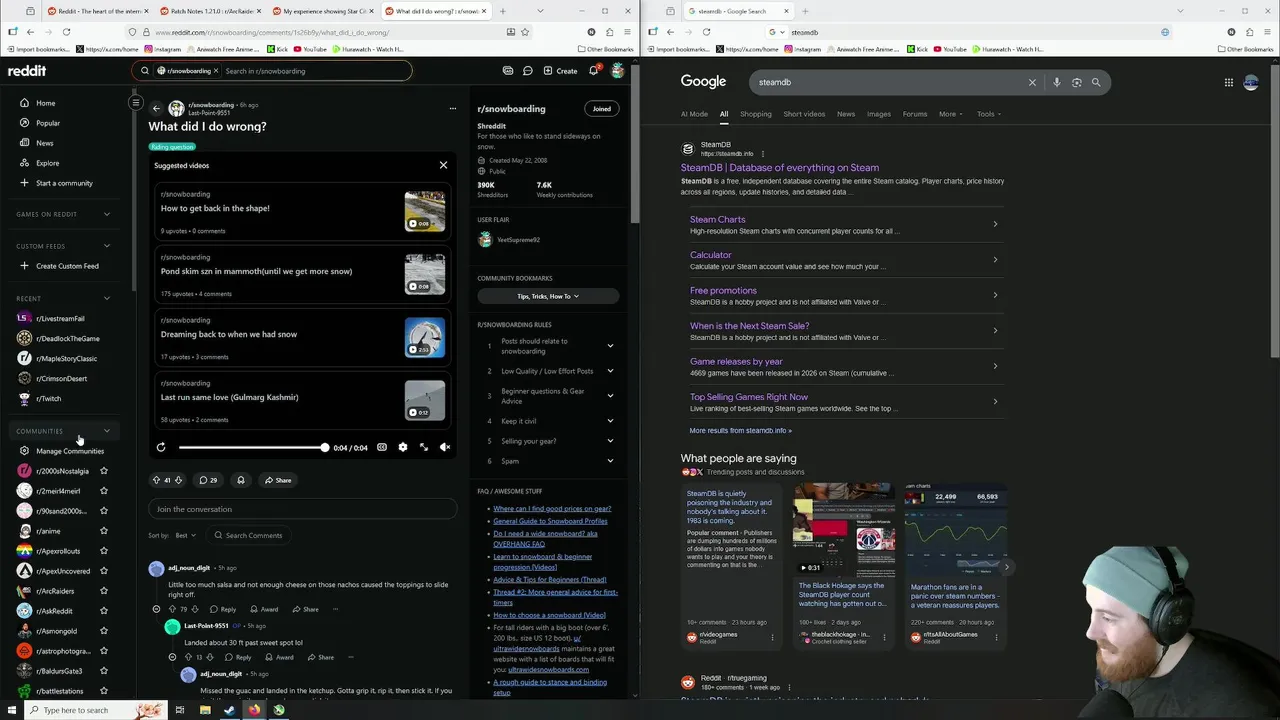
Task: Open Google Forums results tab
Action: pos(915,114)
